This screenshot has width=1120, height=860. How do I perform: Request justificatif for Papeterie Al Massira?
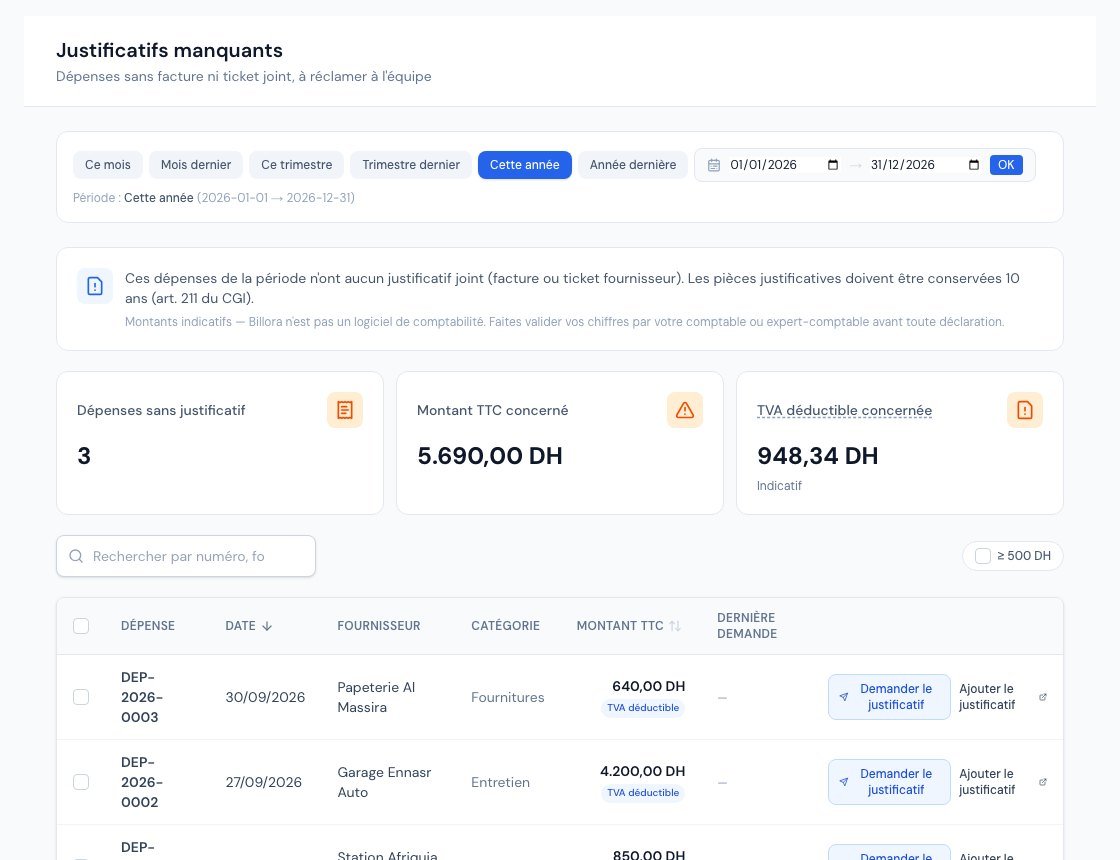pyautogui.click(x=889, y=697)
